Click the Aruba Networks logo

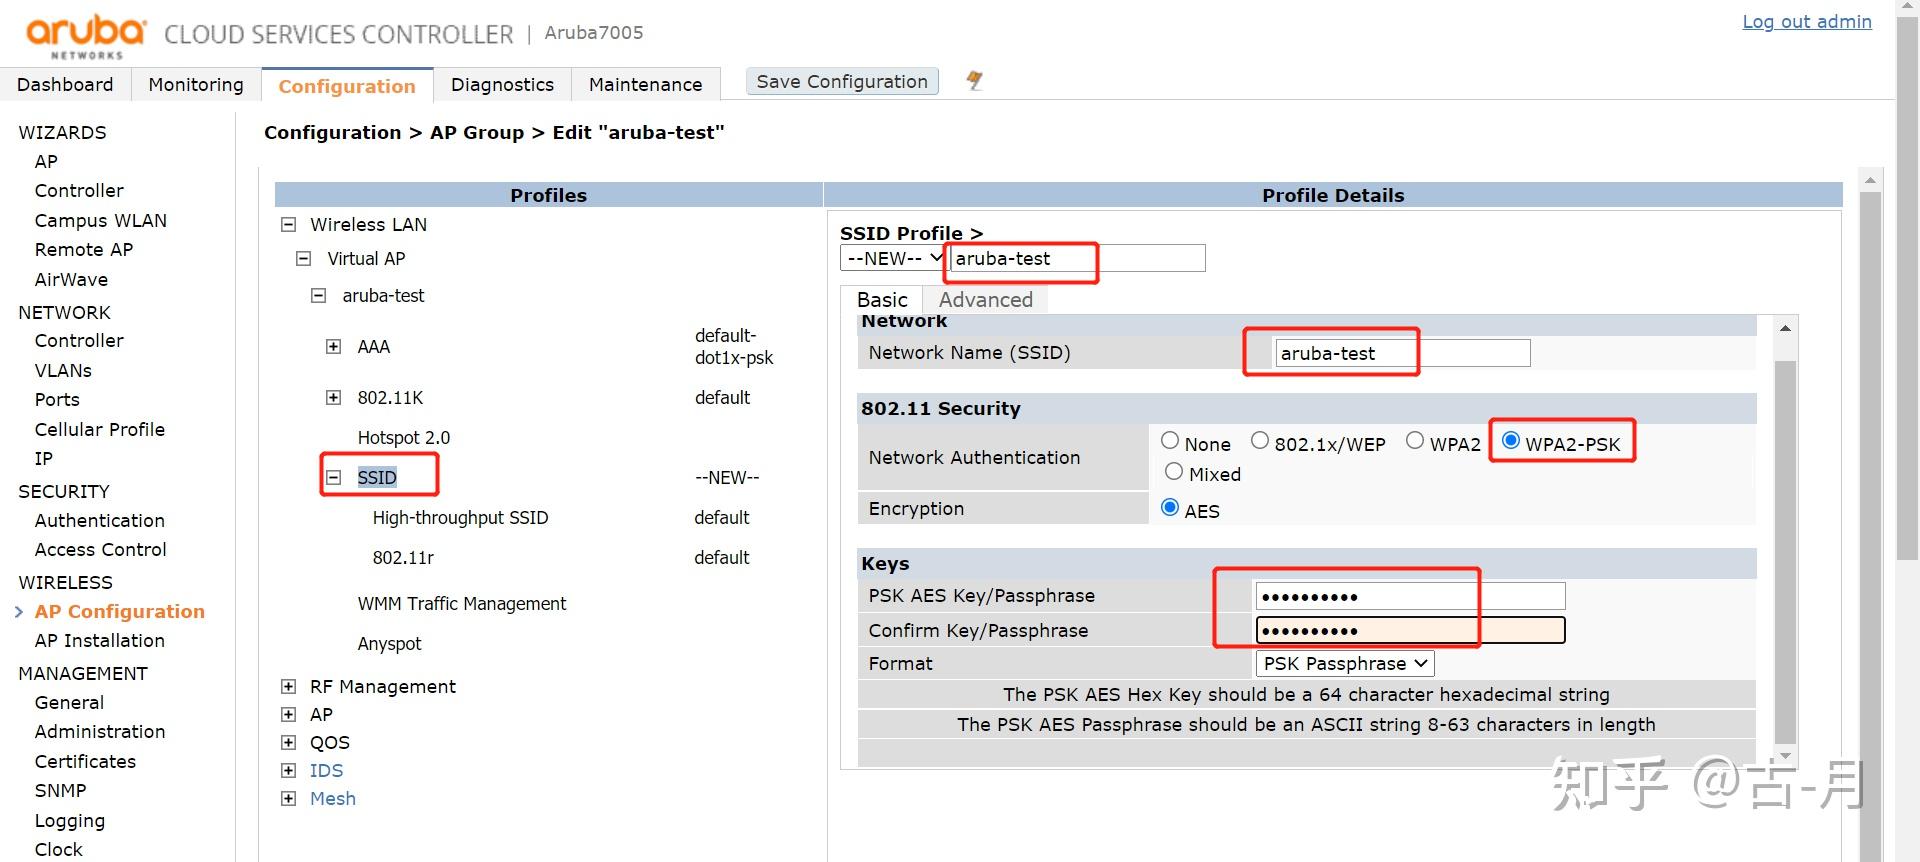coord(86,36)
